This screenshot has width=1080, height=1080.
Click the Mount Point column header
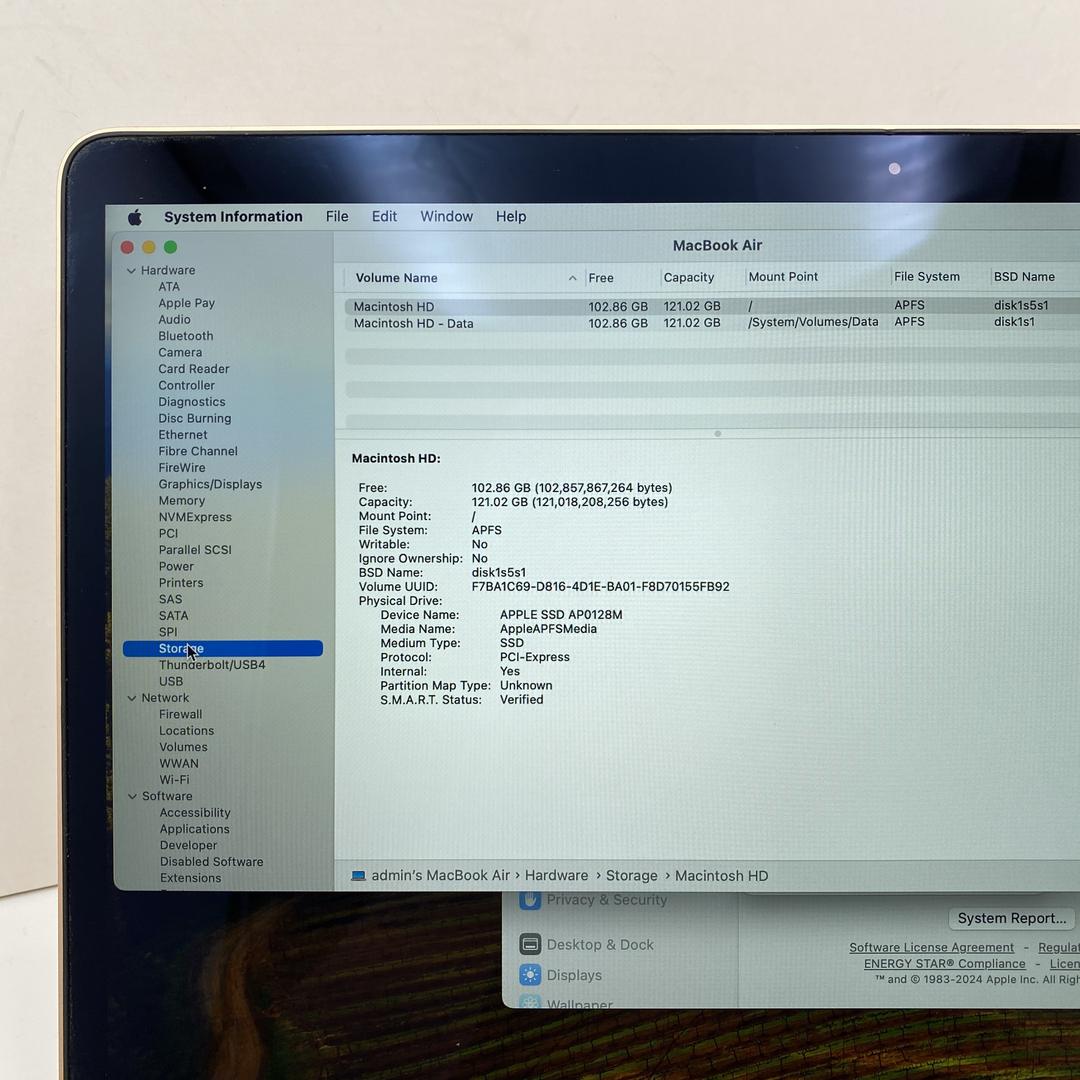tap(783, 277)
